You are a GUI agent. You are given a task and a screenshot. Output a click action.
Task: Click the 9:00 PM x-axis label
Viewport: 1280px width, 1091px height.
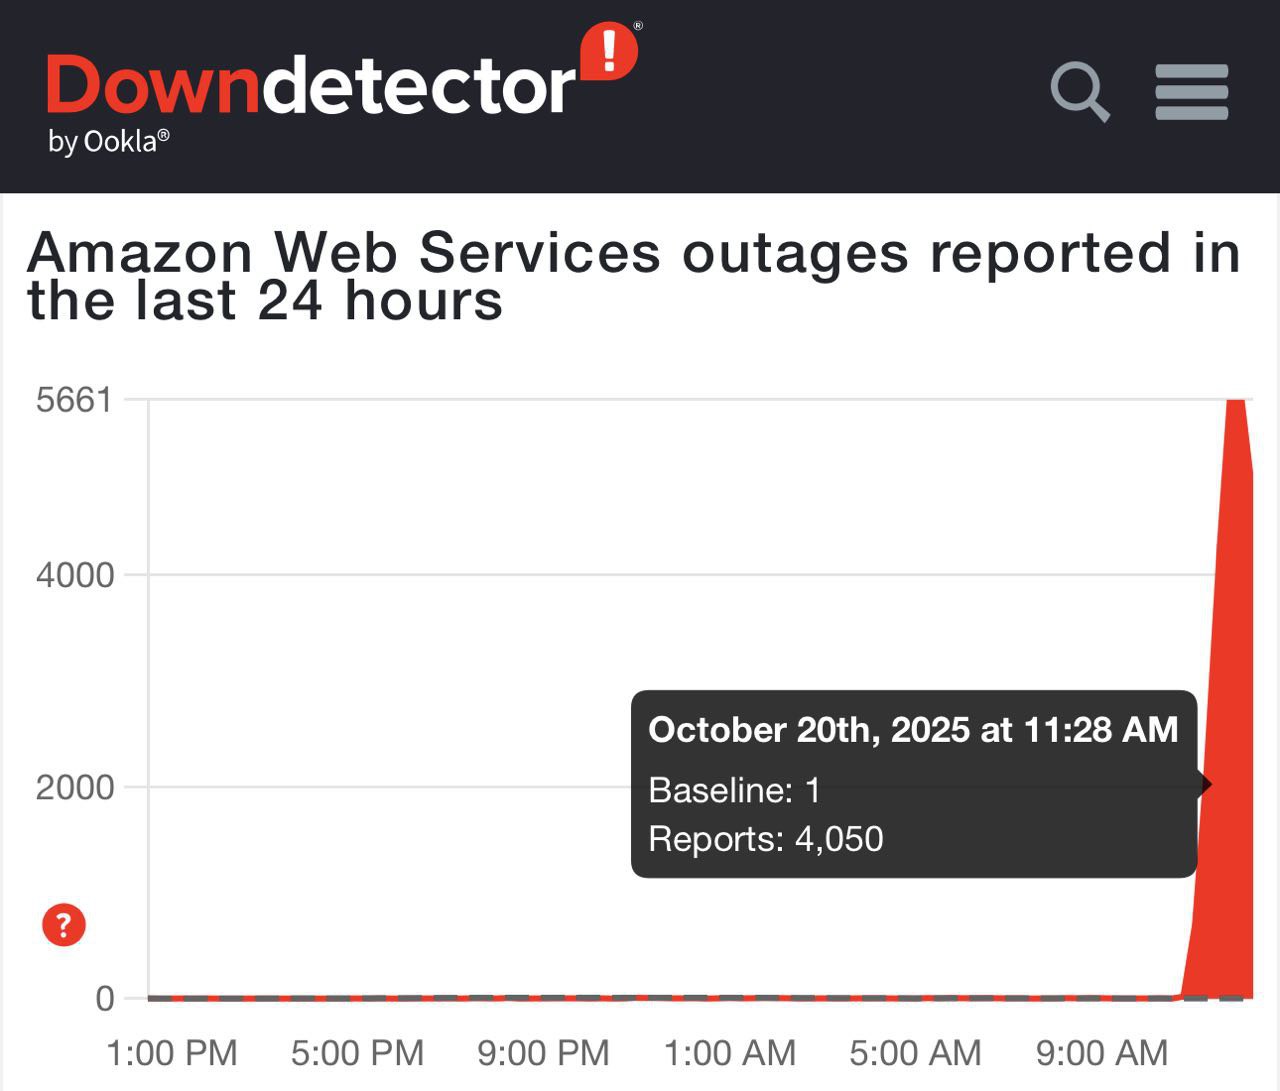point(543,1053)
